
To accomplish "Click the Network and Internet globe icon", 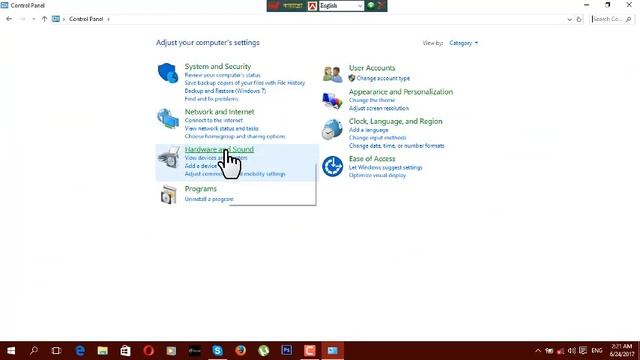I will [168, 118].
